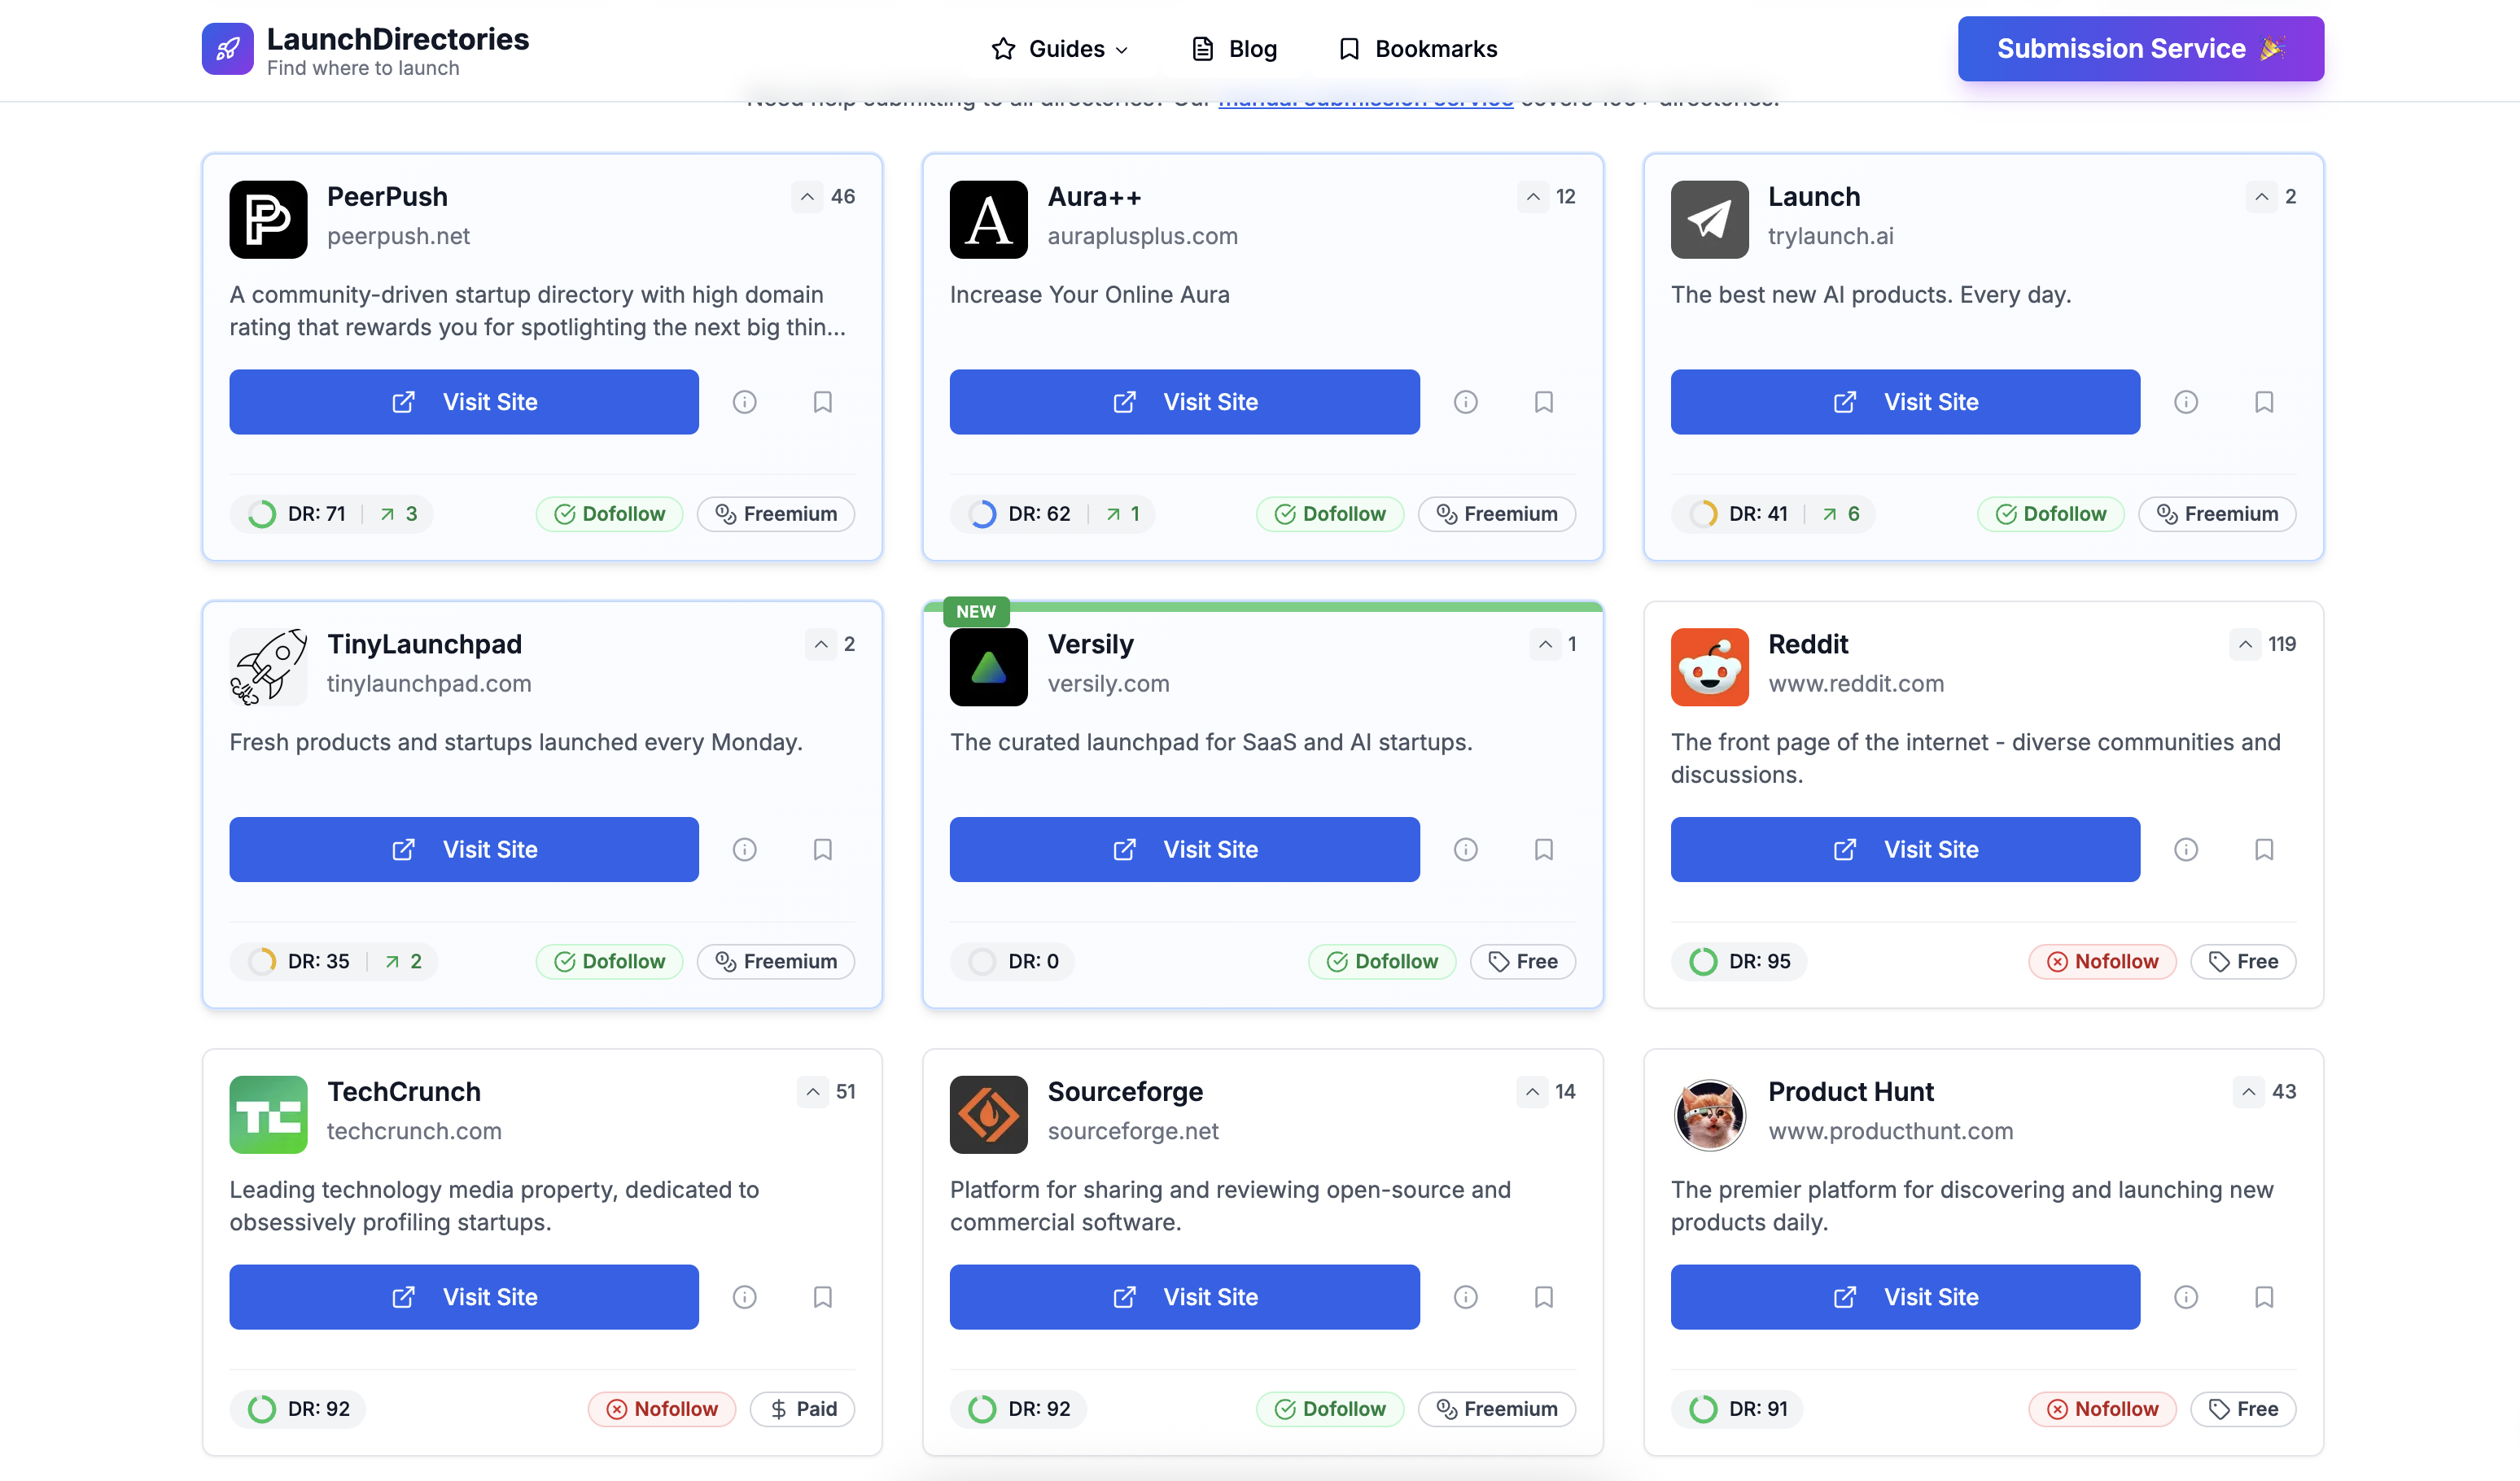Screen dimensions: 2520x1481
Task: Toggle bookmark on the Launch card
Action: 2263,402
